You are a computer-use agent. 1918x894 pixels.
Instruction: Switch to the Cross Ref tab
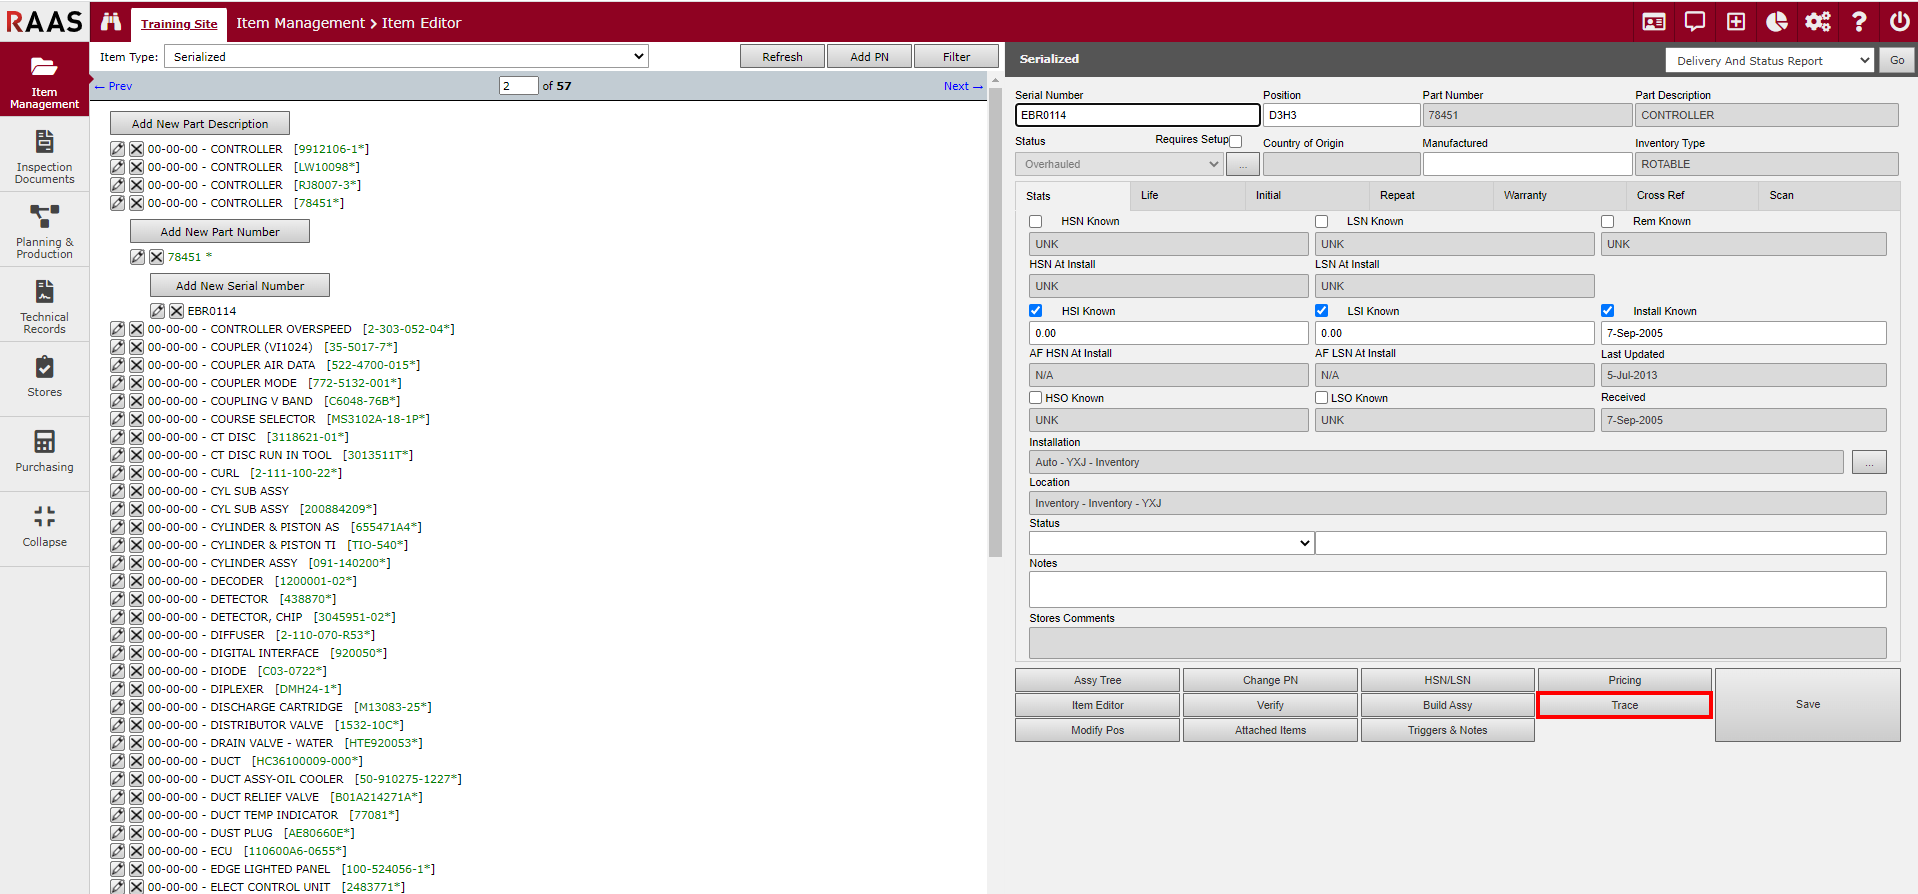(x=1660, y=196)
